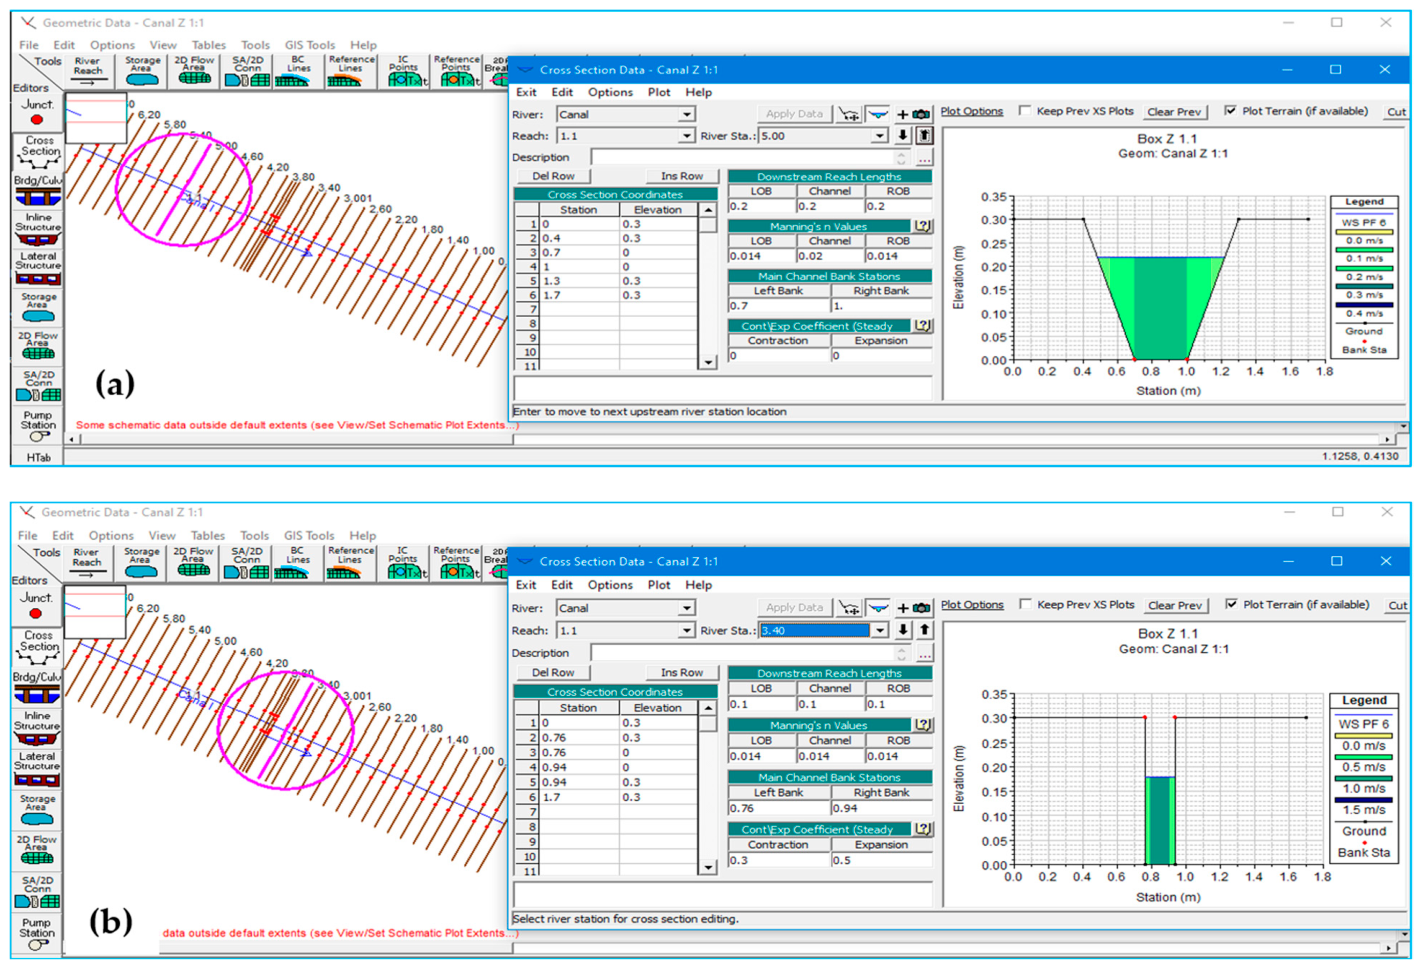Image resolution: width=1422 pixels, height=968 pixels.
Task: Open Lateral Structure editor in top window
Action: coord(38,269)
